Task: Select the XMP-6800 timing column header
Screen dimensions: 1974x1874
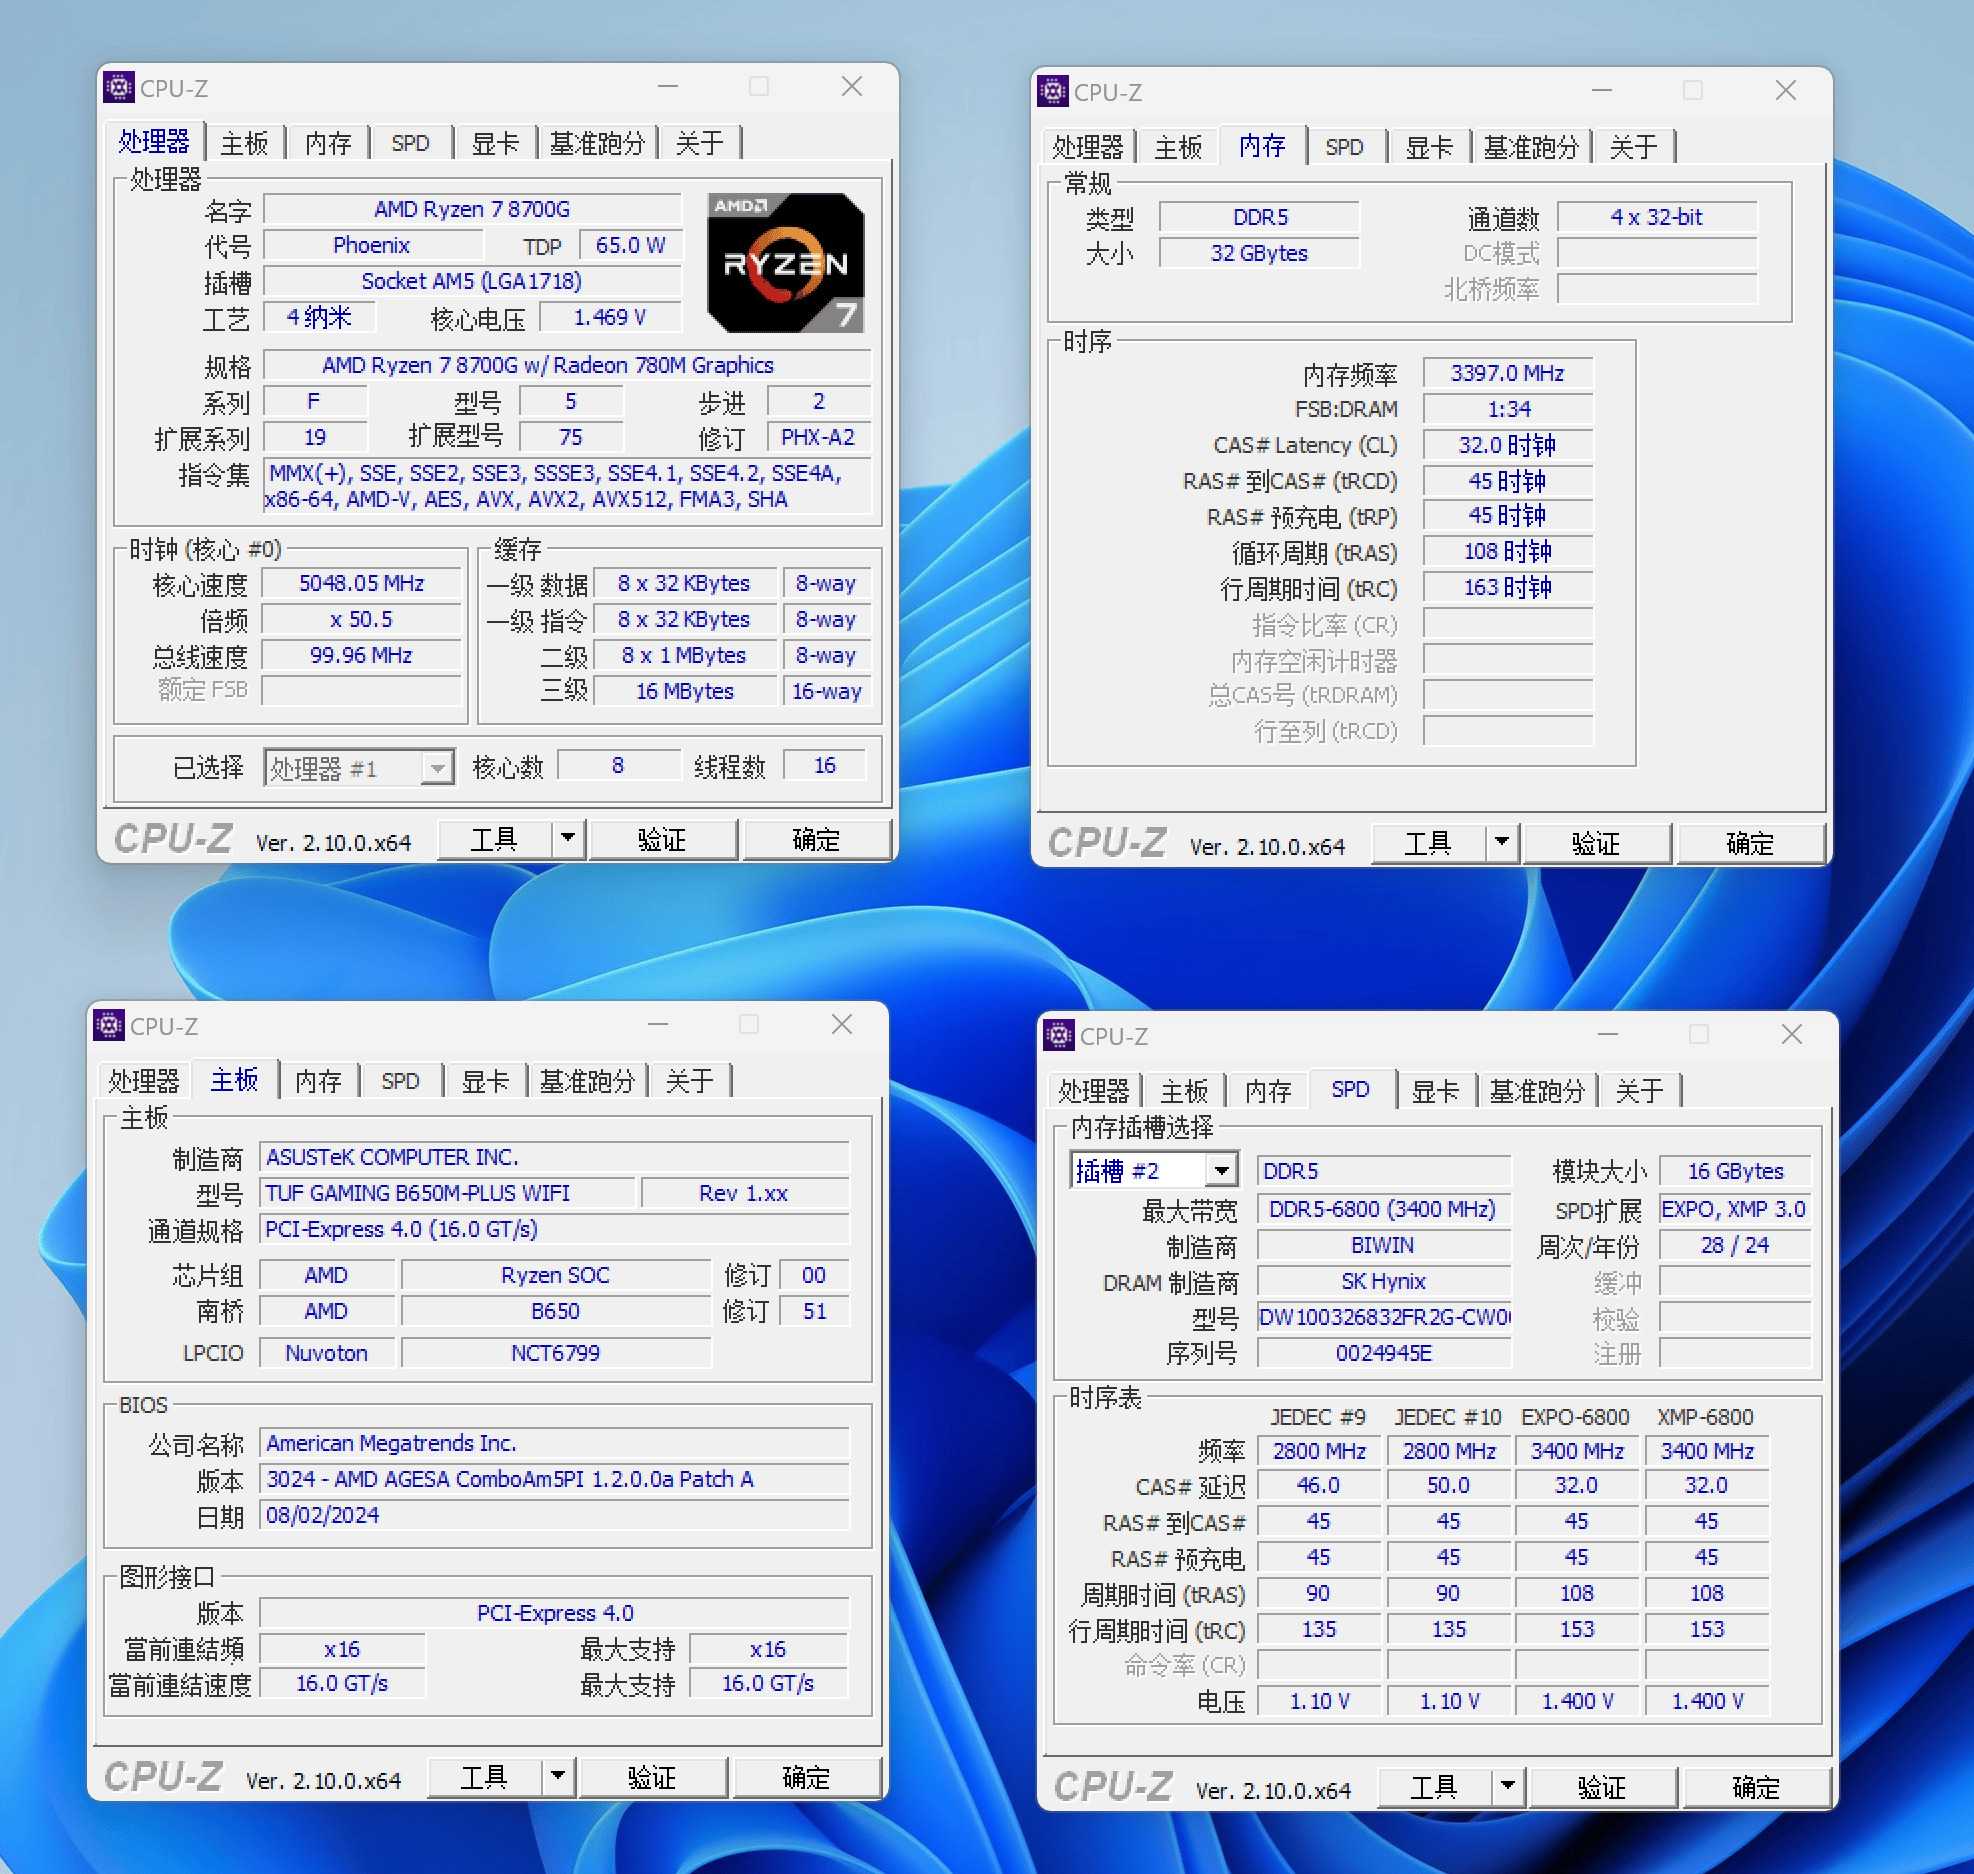Action: (1706, 1417)
